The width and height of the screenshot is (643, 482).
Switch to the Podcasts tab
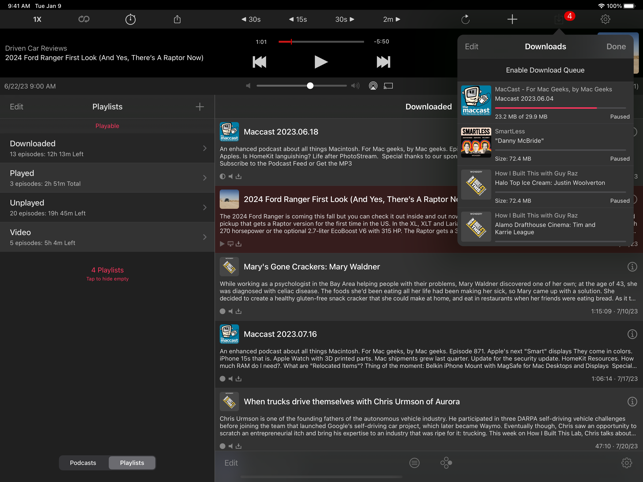click(x=84, y=463)
